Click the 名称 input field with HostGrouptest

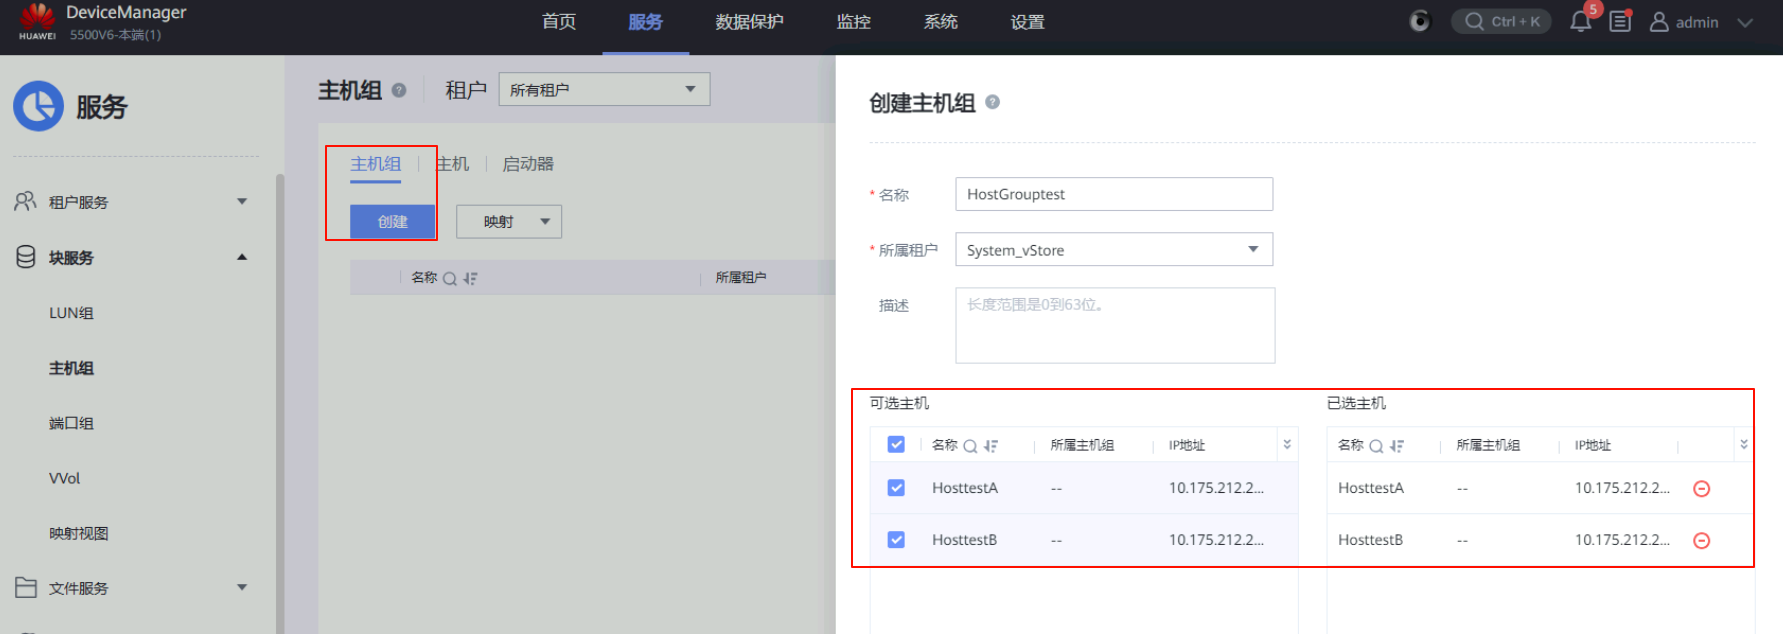(x=1113, y=194)
